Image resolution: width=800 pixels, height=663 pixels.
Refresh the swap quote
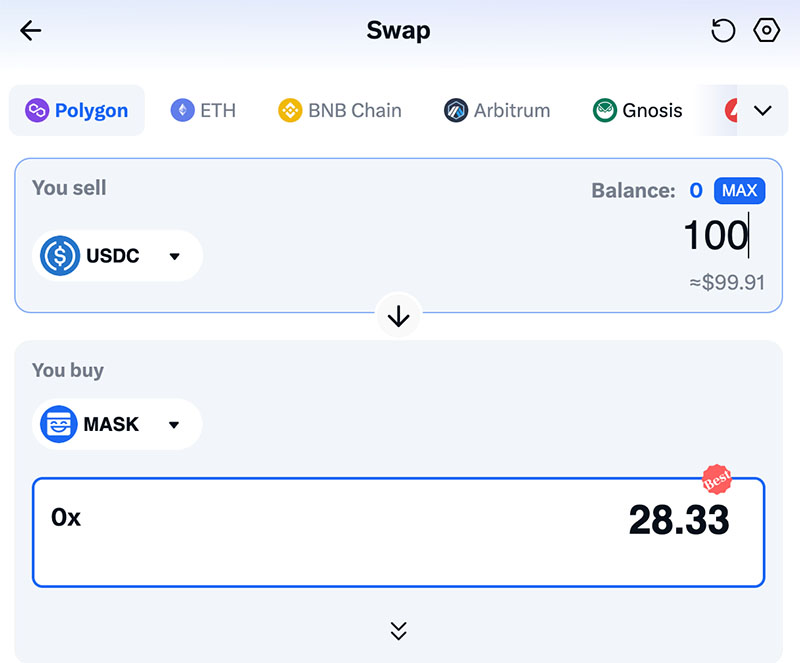(x=723, y=31)
